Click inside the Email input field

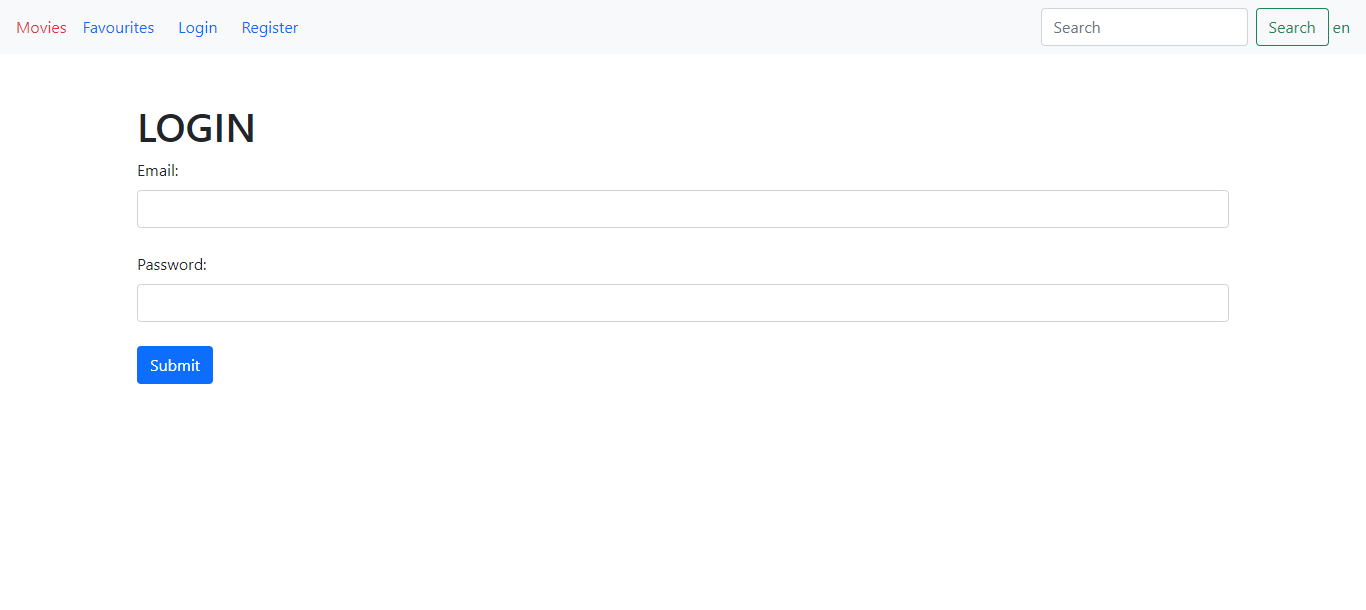tap(683, 208)
